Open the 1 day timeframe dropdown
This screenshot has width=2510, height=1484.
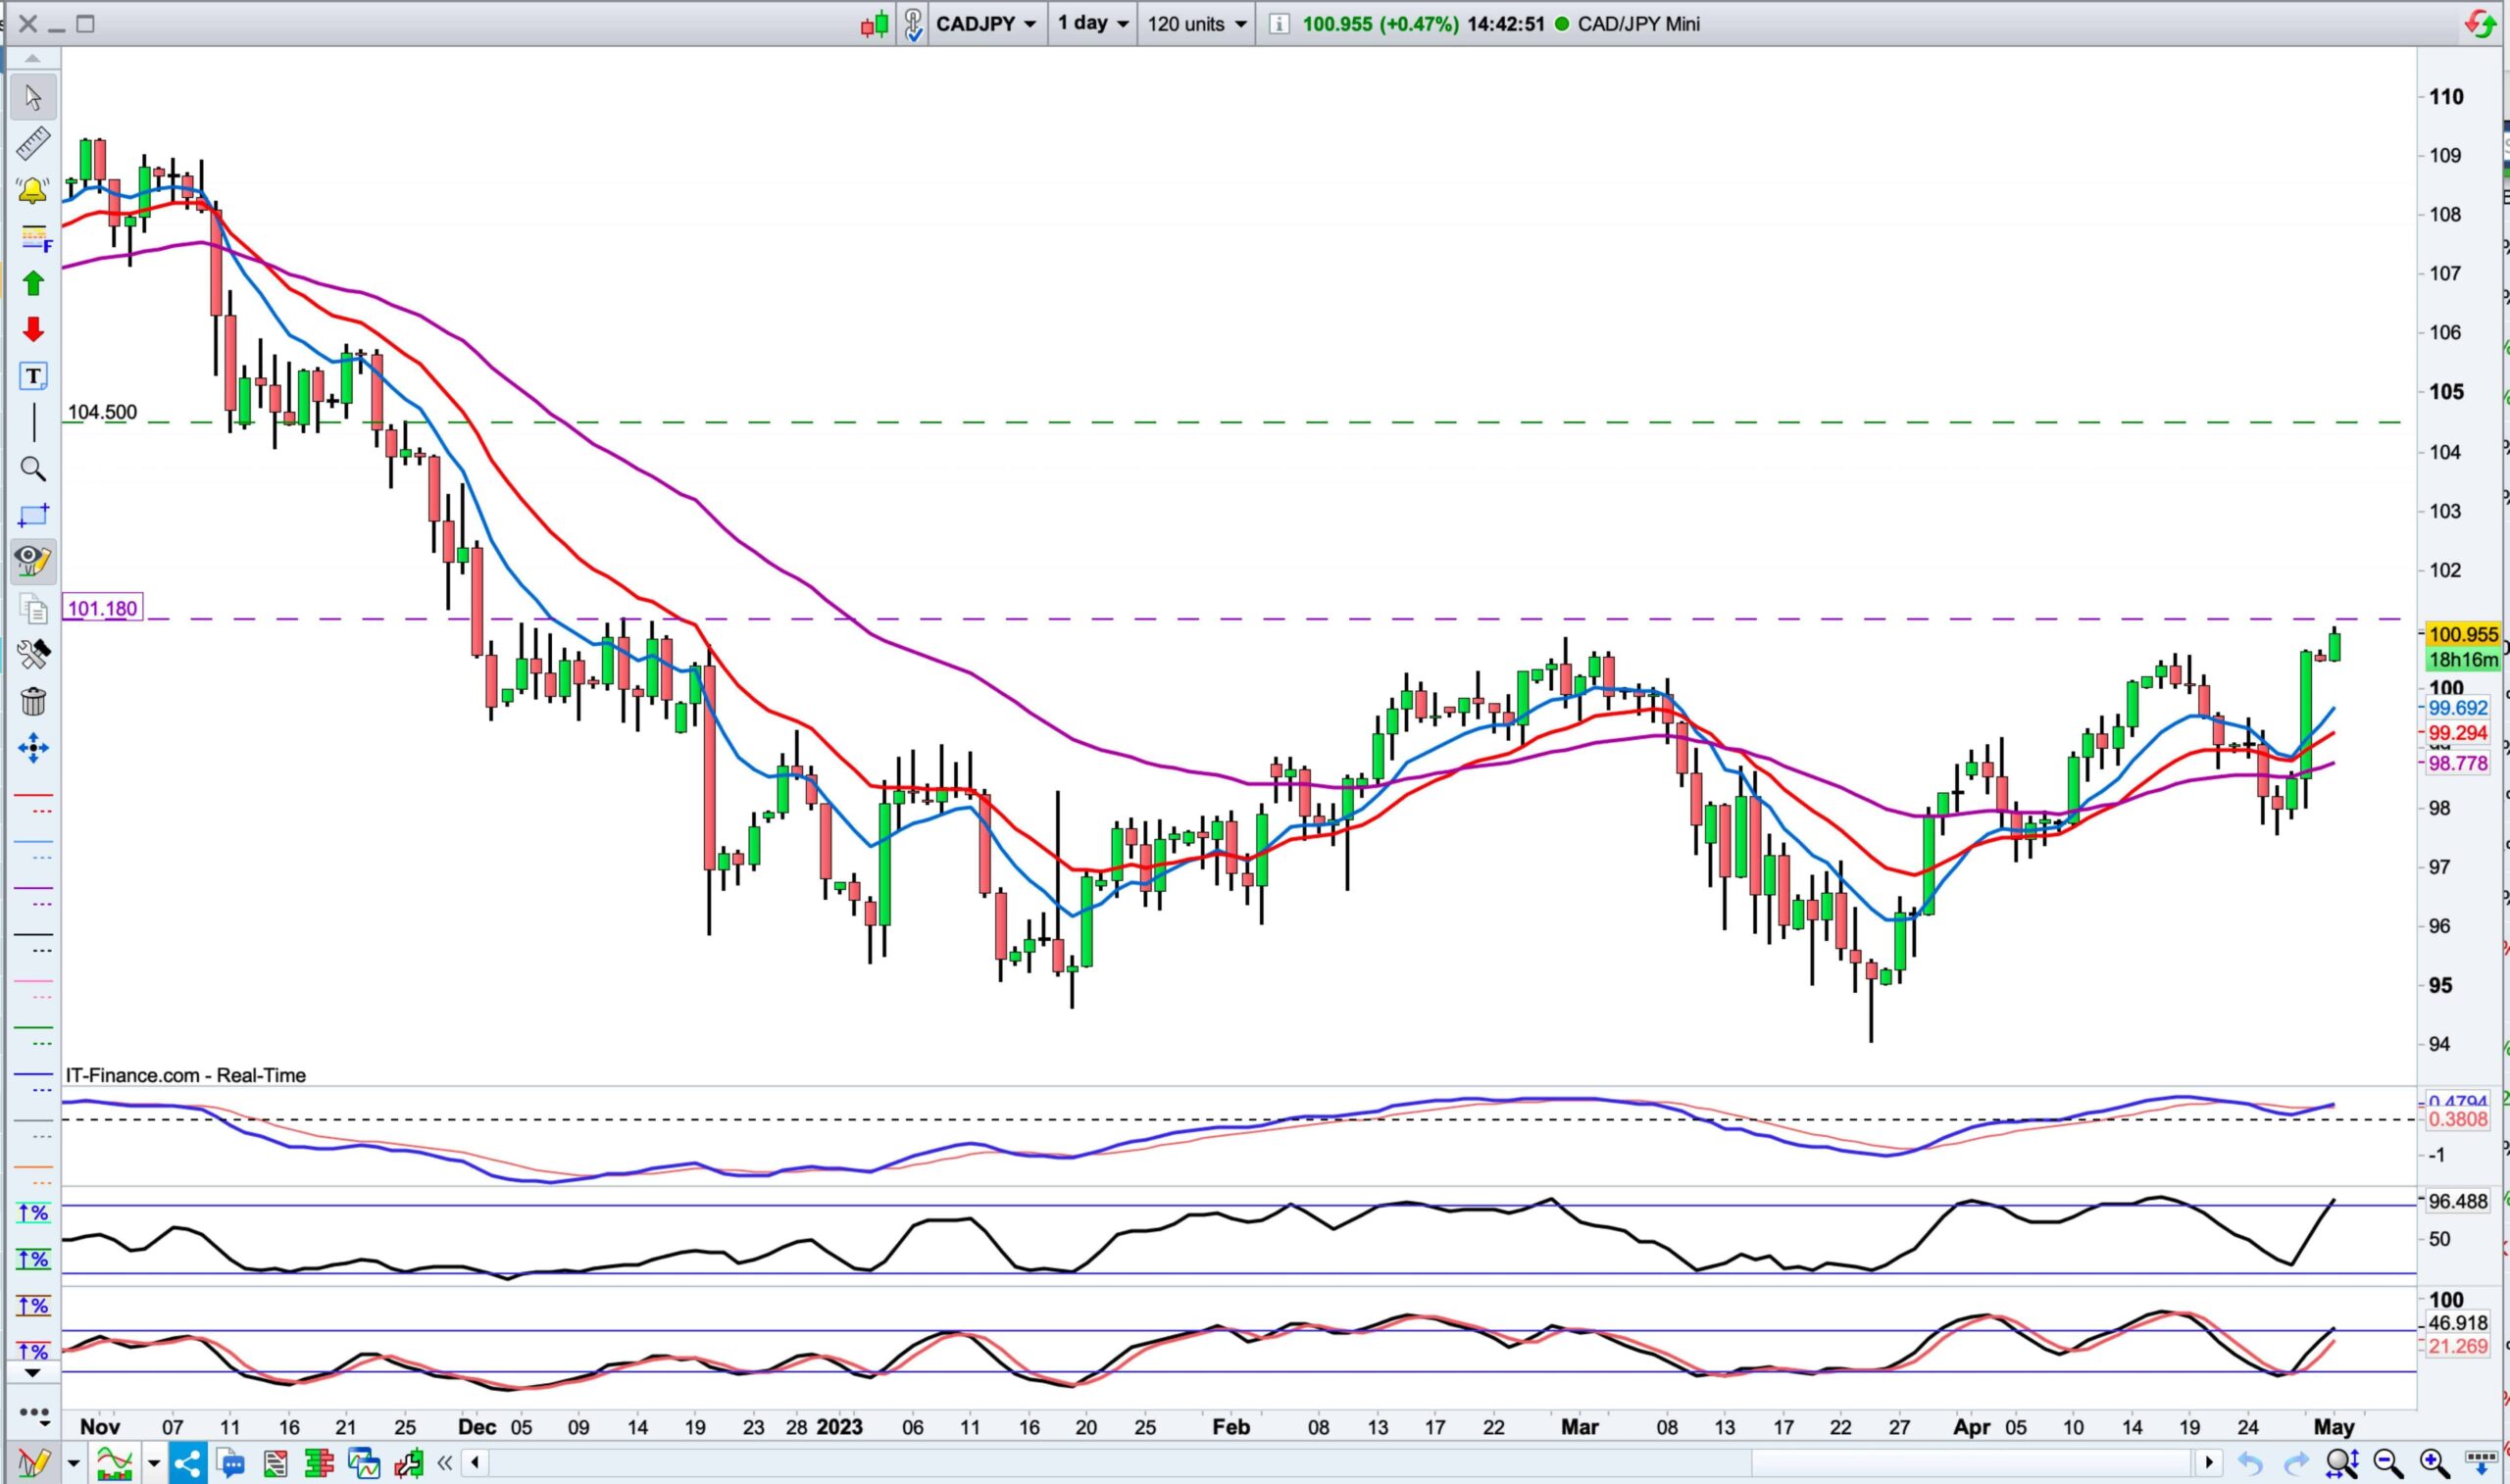[1092, 24]
